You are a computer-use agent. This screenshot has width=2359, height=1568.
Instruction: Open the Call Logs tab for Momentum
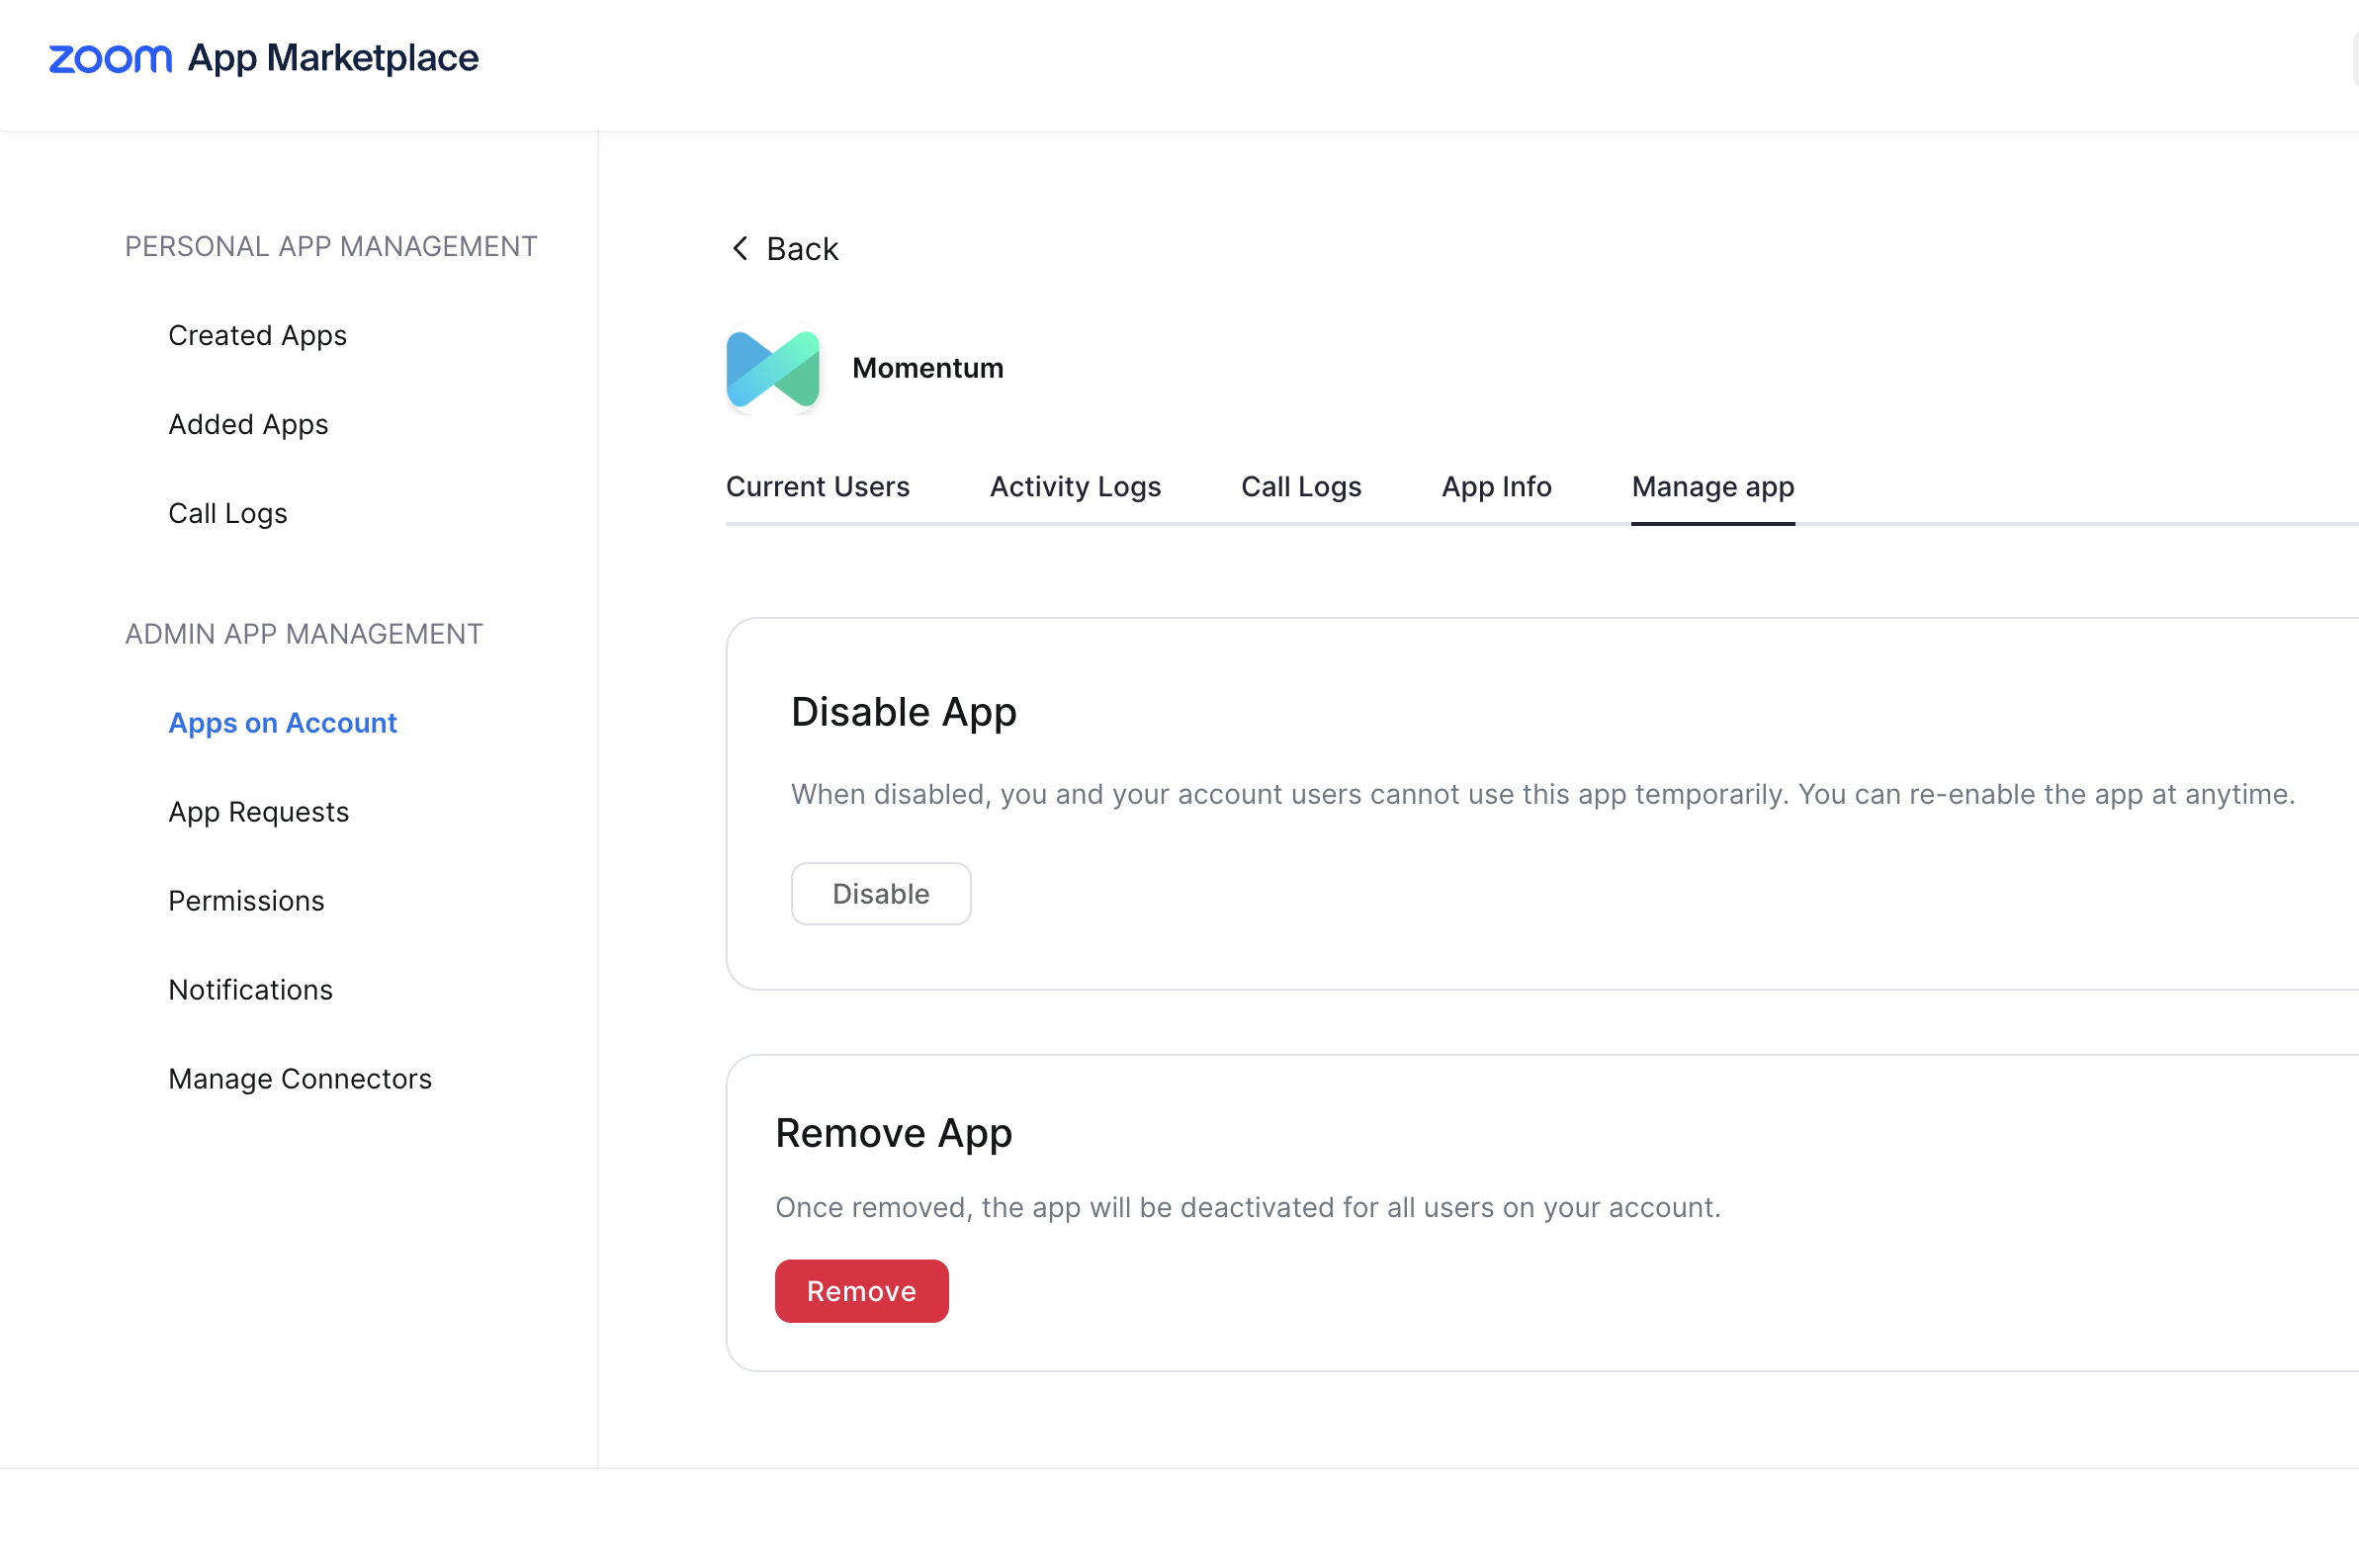(x=1301, y=487)
